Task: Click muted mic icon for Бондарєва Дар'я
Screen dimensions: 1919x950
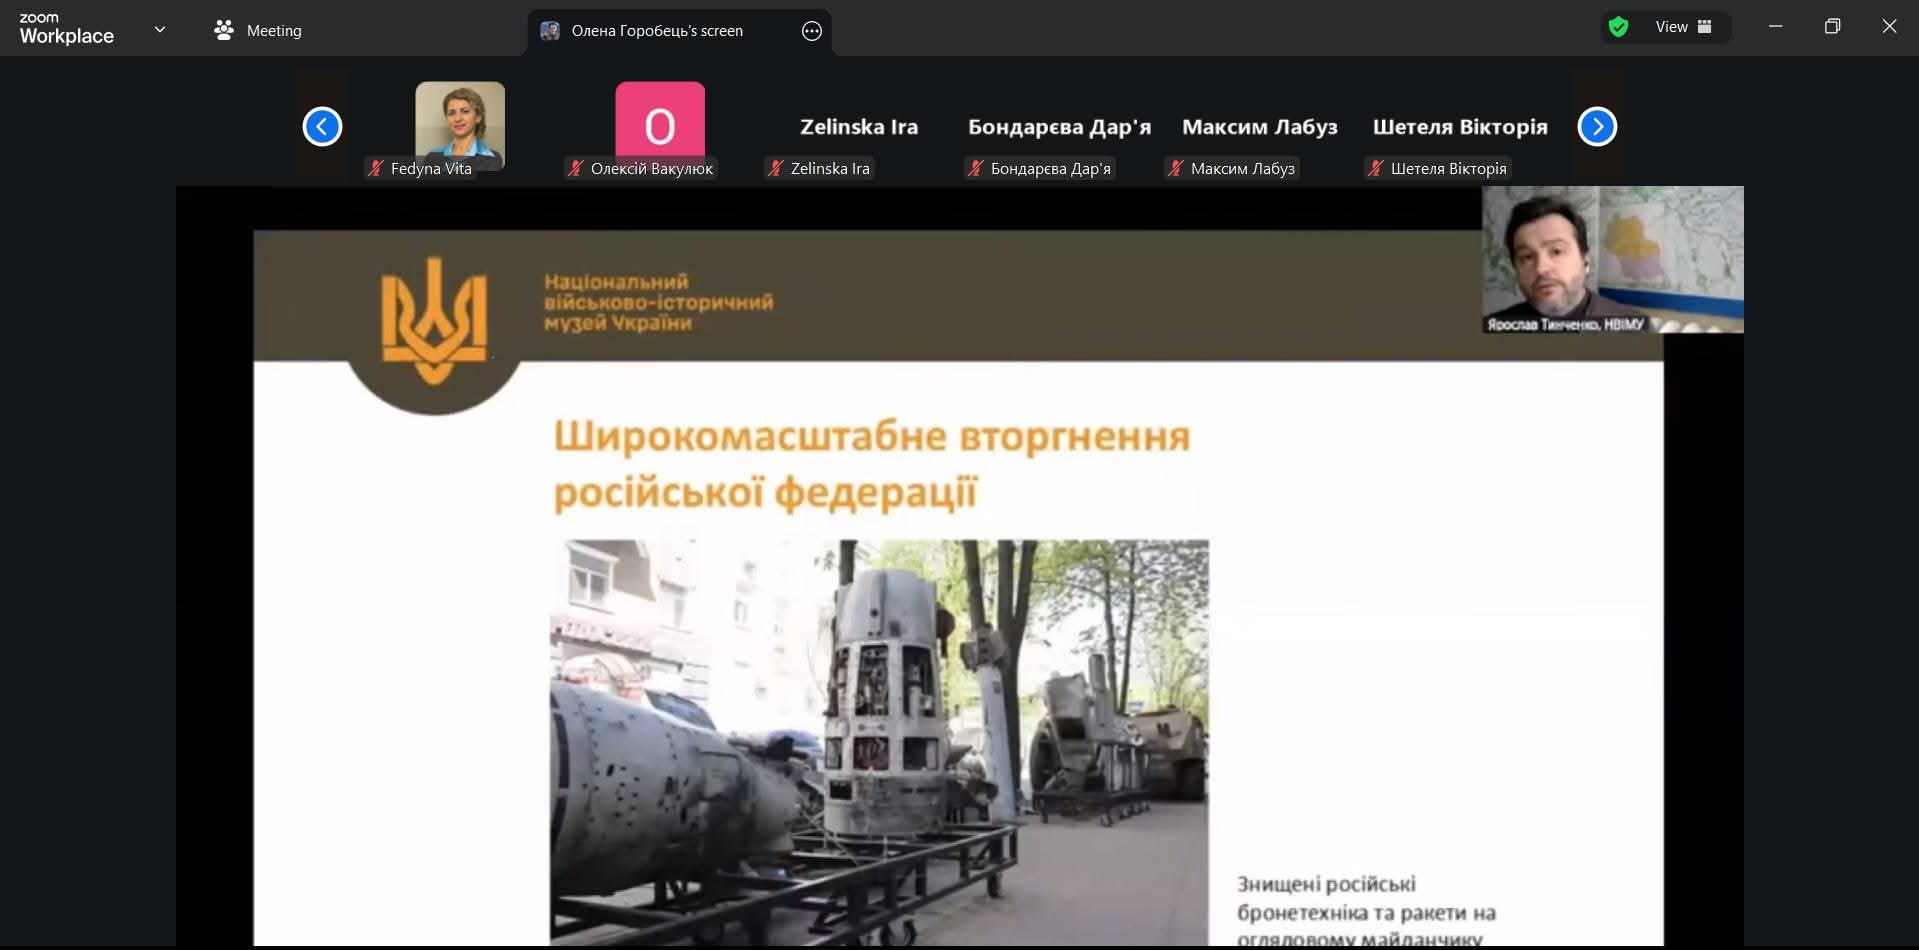Action: tap(976, 168)
